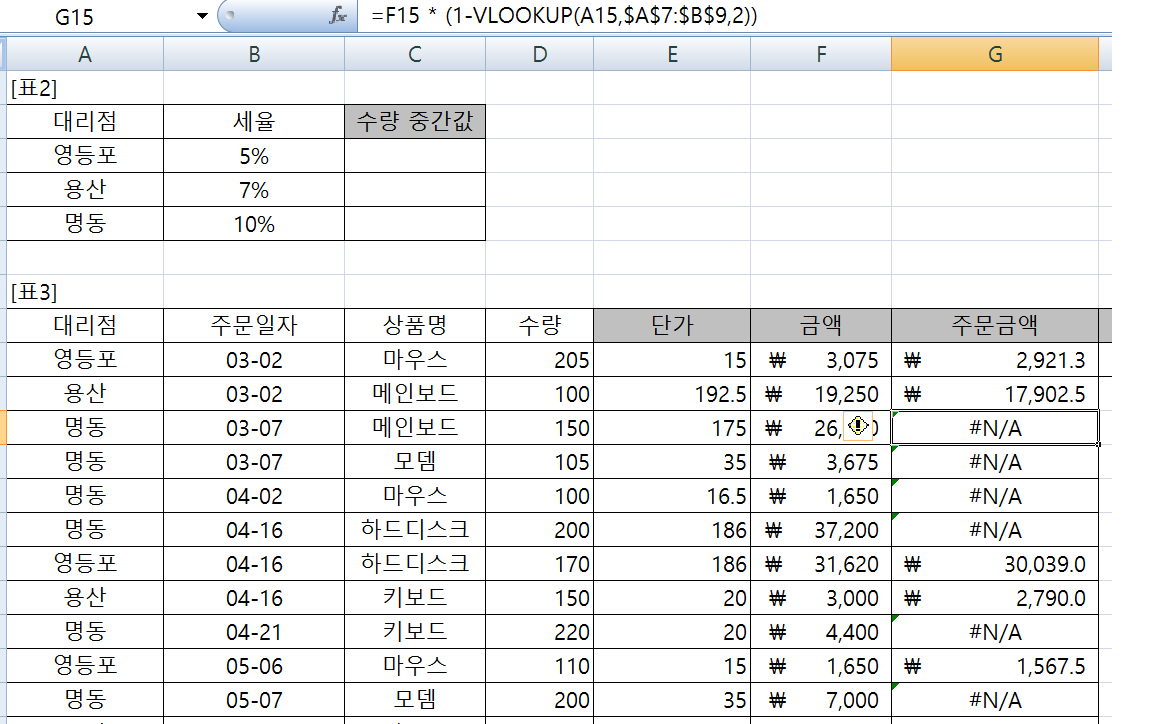1152x724 pixels.
Task: Click the error warning icon beside G15
Action: tap(857, 427)
